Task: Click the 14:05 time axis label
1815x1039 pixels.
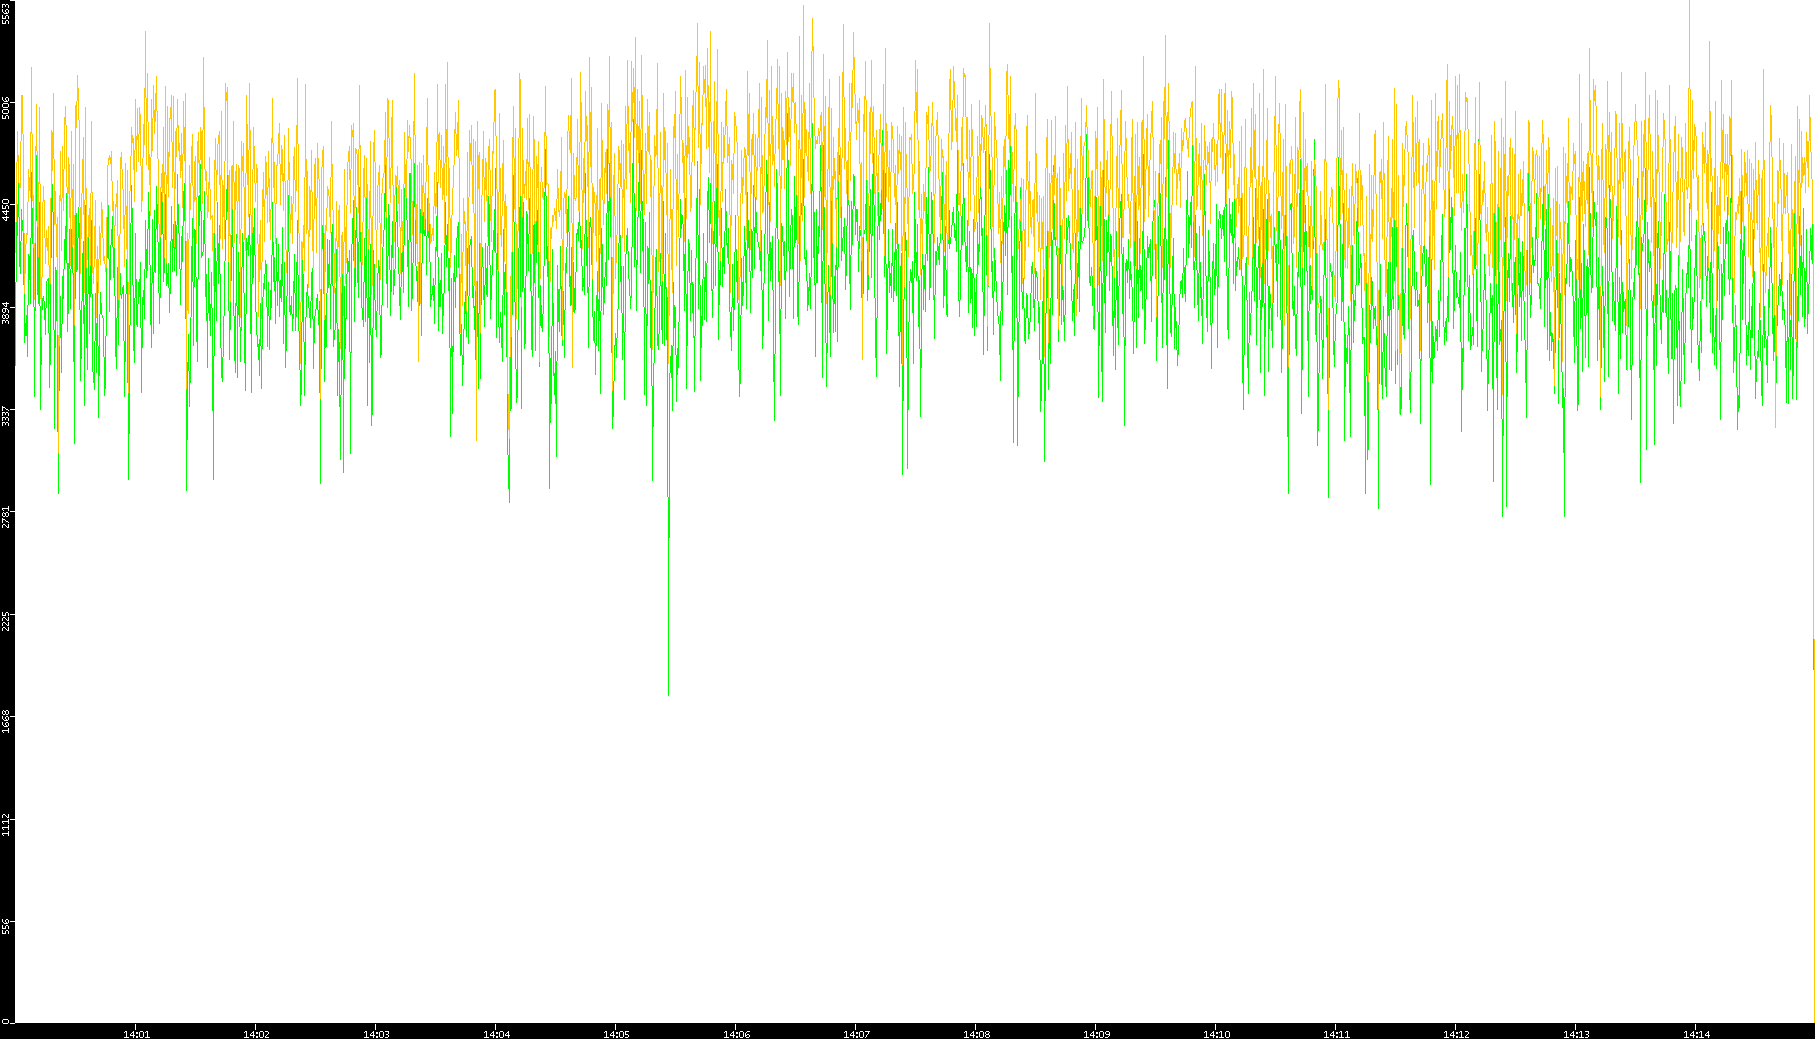Action: pyautogui.click(x=616, y=1034)
